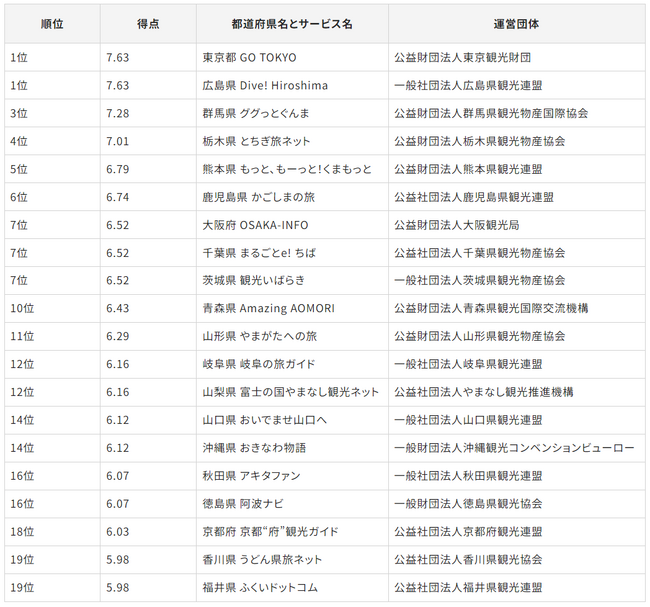This screenshot has height=607, width=650.
Task: Select the 京都府 京都"府"観光ガイド cell
Action: point(270,532)
